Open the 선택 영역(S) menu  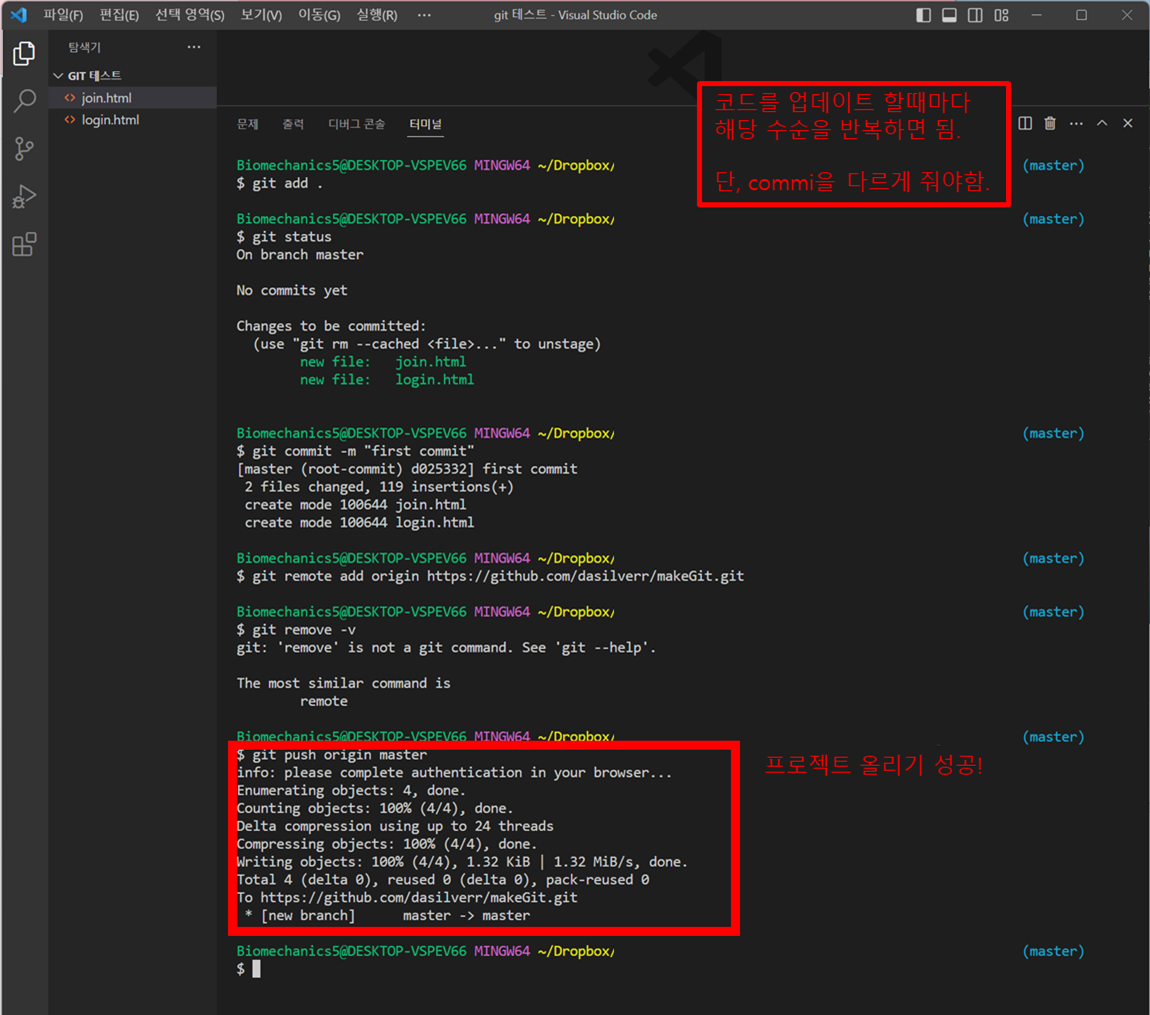tap(189, 15)
